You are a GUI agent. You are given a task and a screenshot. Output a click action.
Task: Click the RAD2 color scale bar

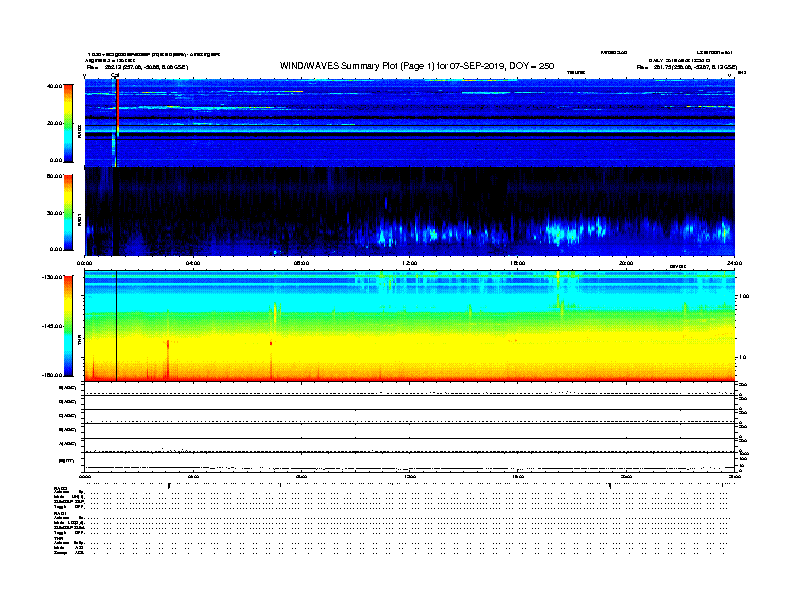[x=68, y=123]
